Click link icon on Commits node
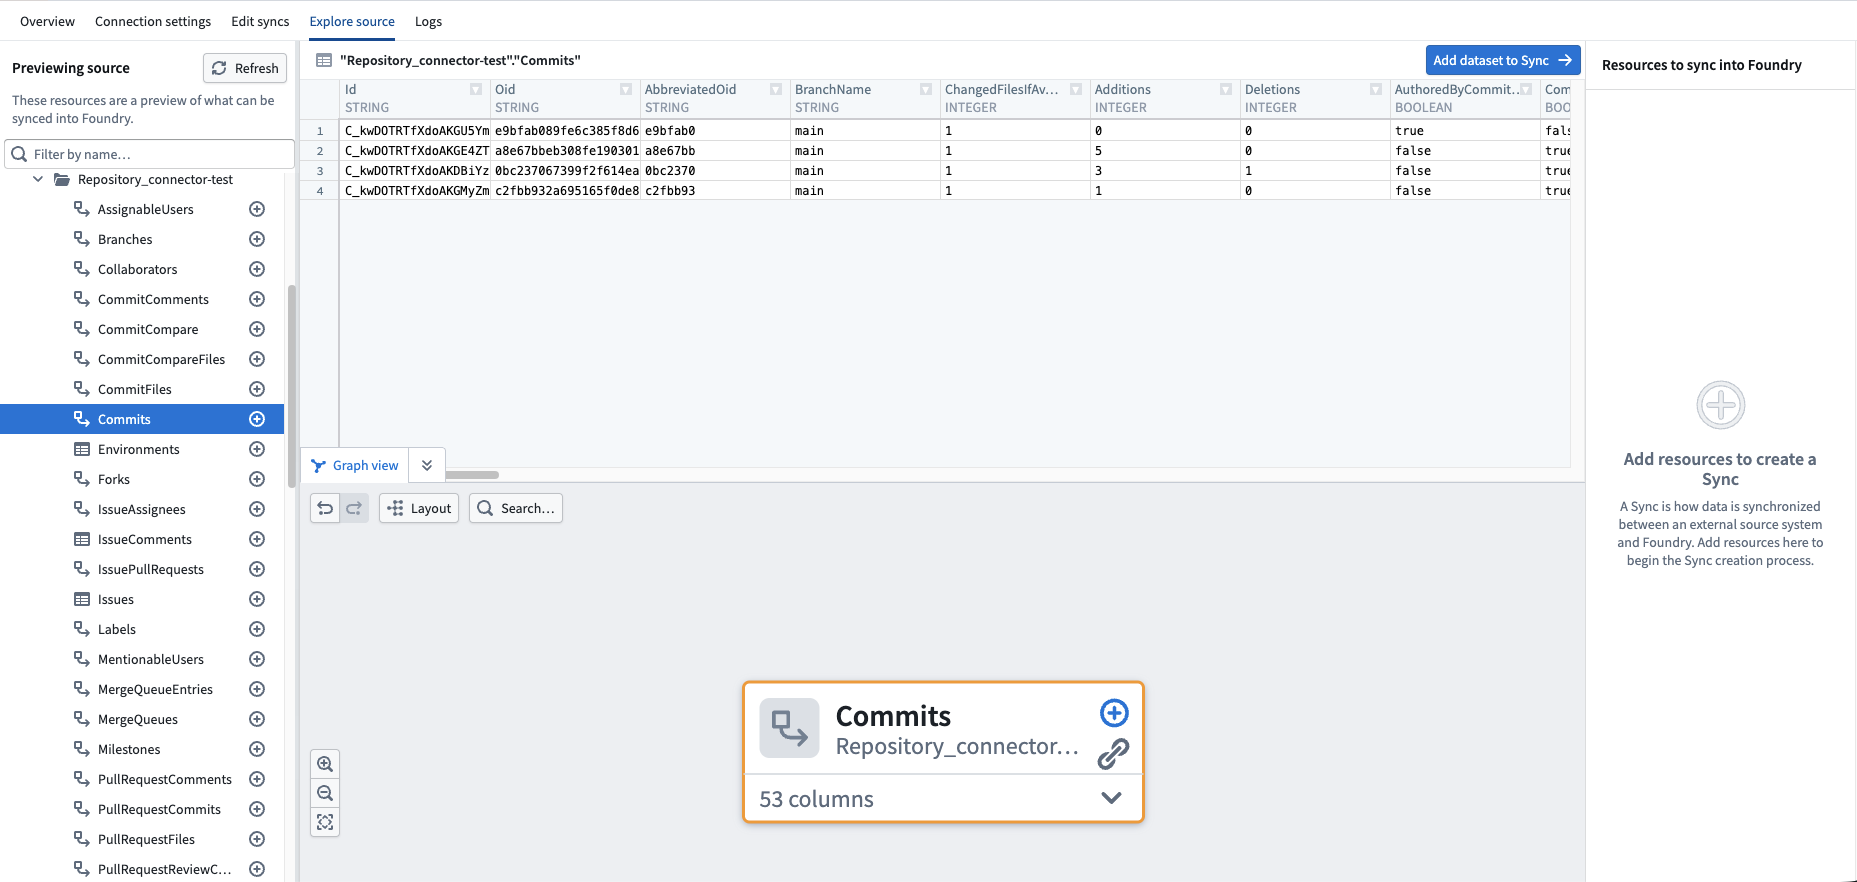 (x=1113, y=754)
